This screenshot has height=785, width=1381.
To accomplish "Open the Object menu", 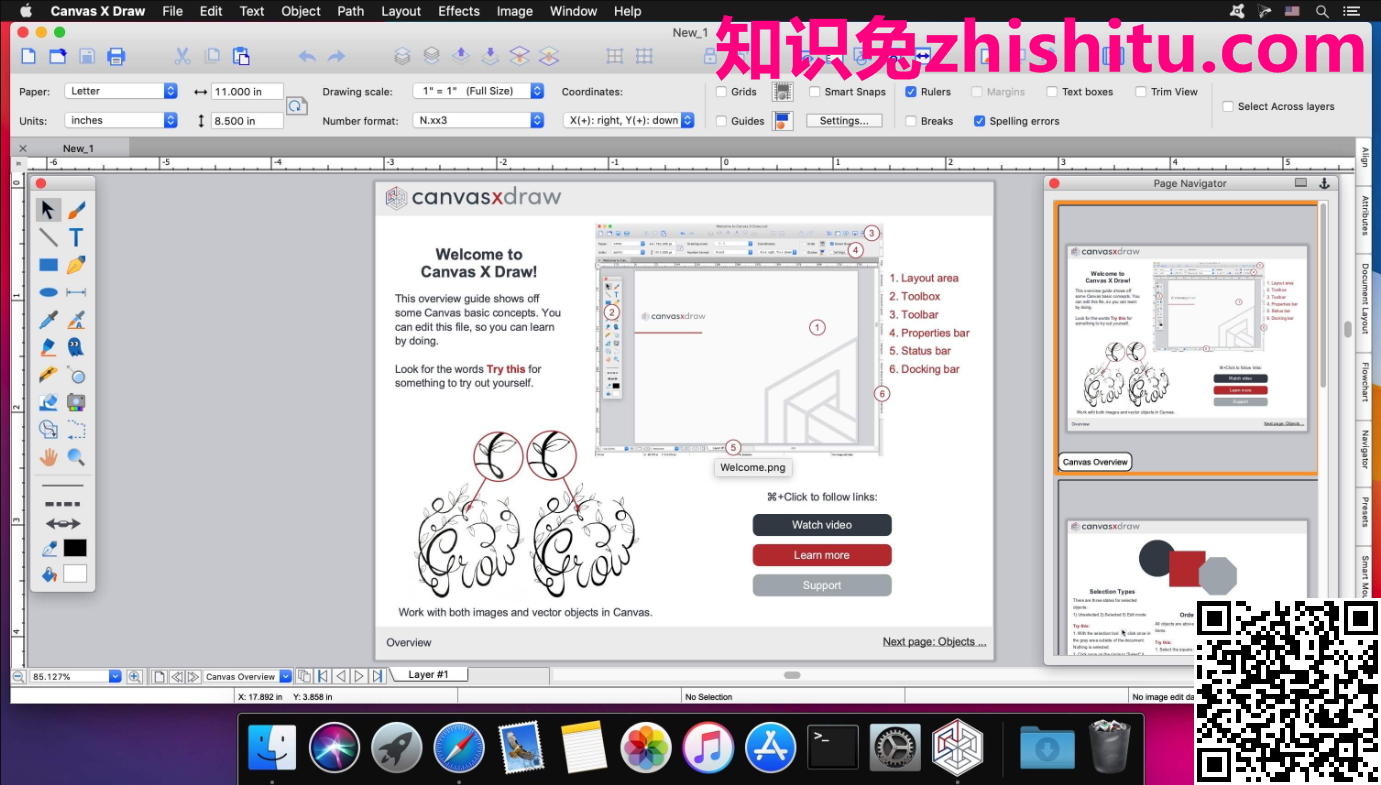I will tap(301, 11).
